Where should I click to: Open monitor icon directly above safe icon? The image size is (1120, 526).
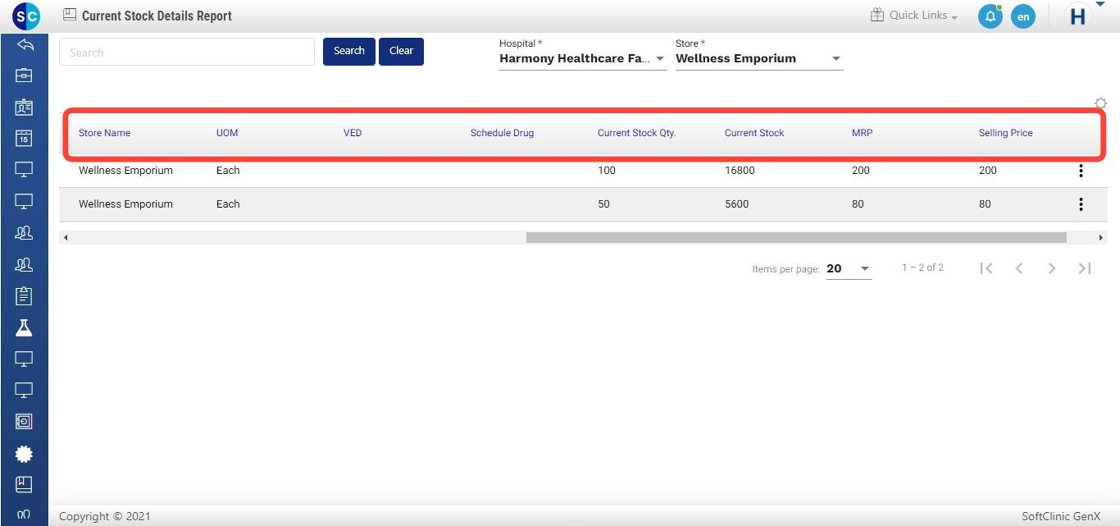click(x=24, y=390)
